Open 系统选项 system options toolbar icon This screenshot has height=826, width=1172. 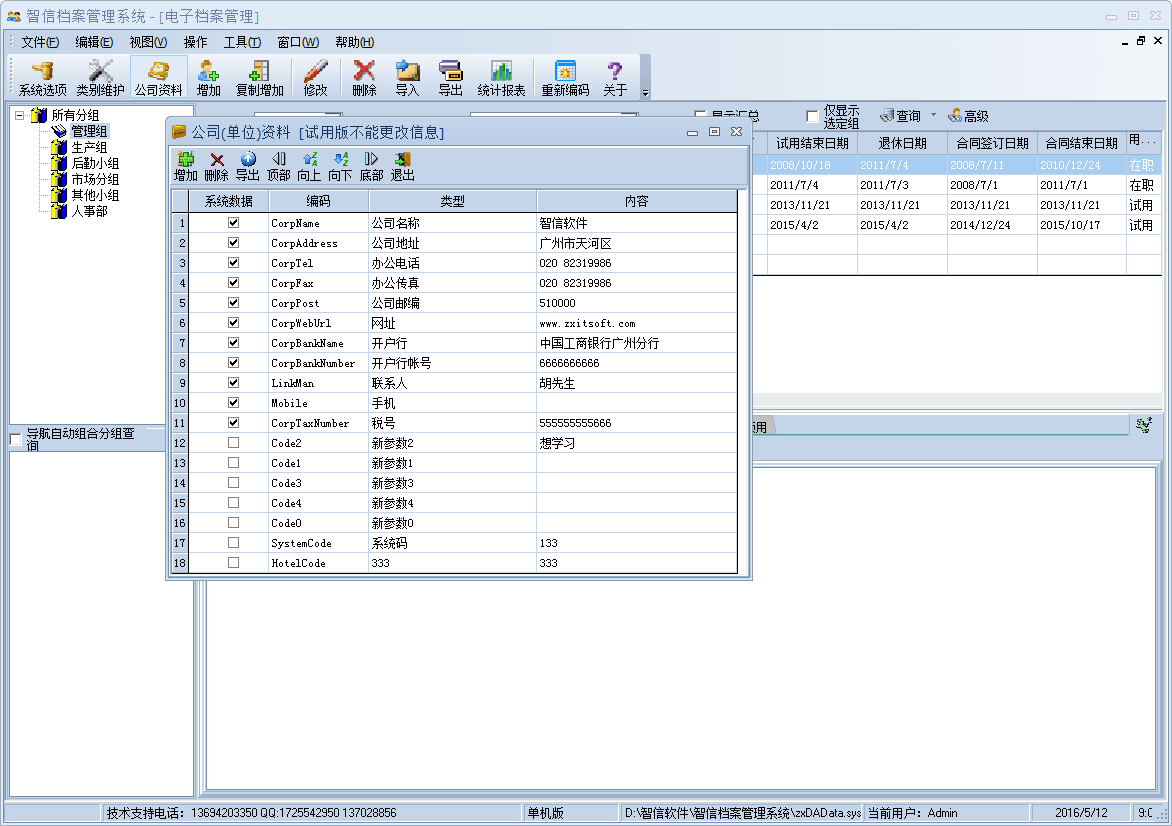(x=42, y=78)
